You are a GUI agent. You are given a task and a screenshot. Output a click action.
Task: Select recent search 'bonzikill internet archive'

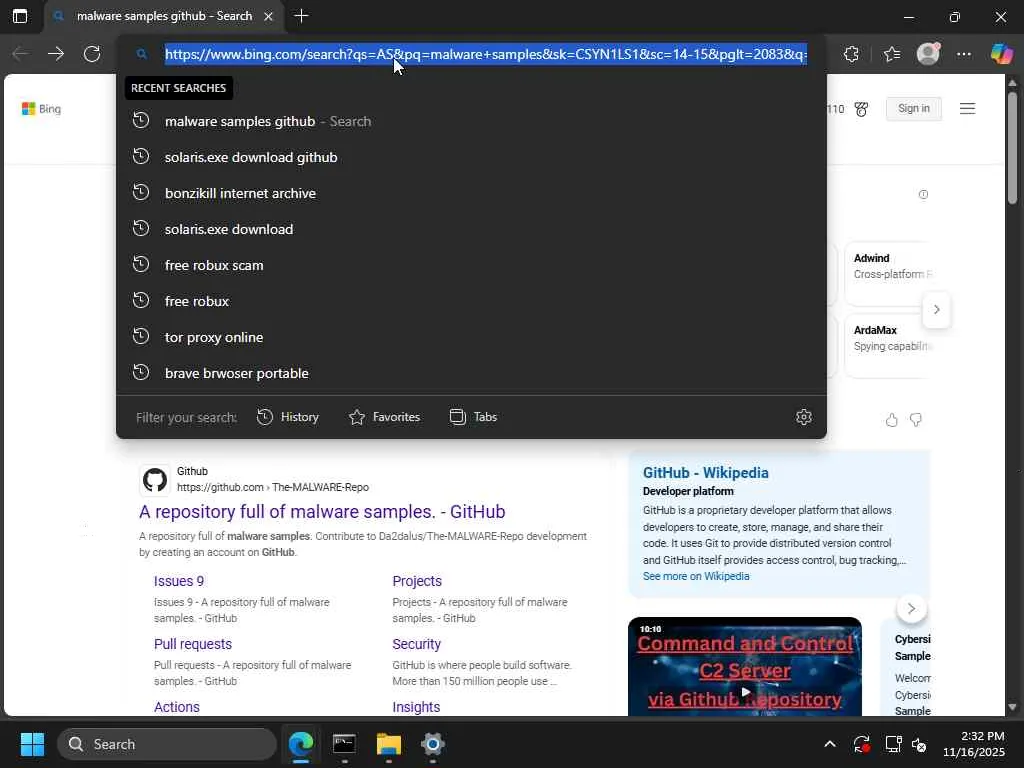[x=471, y=193]
